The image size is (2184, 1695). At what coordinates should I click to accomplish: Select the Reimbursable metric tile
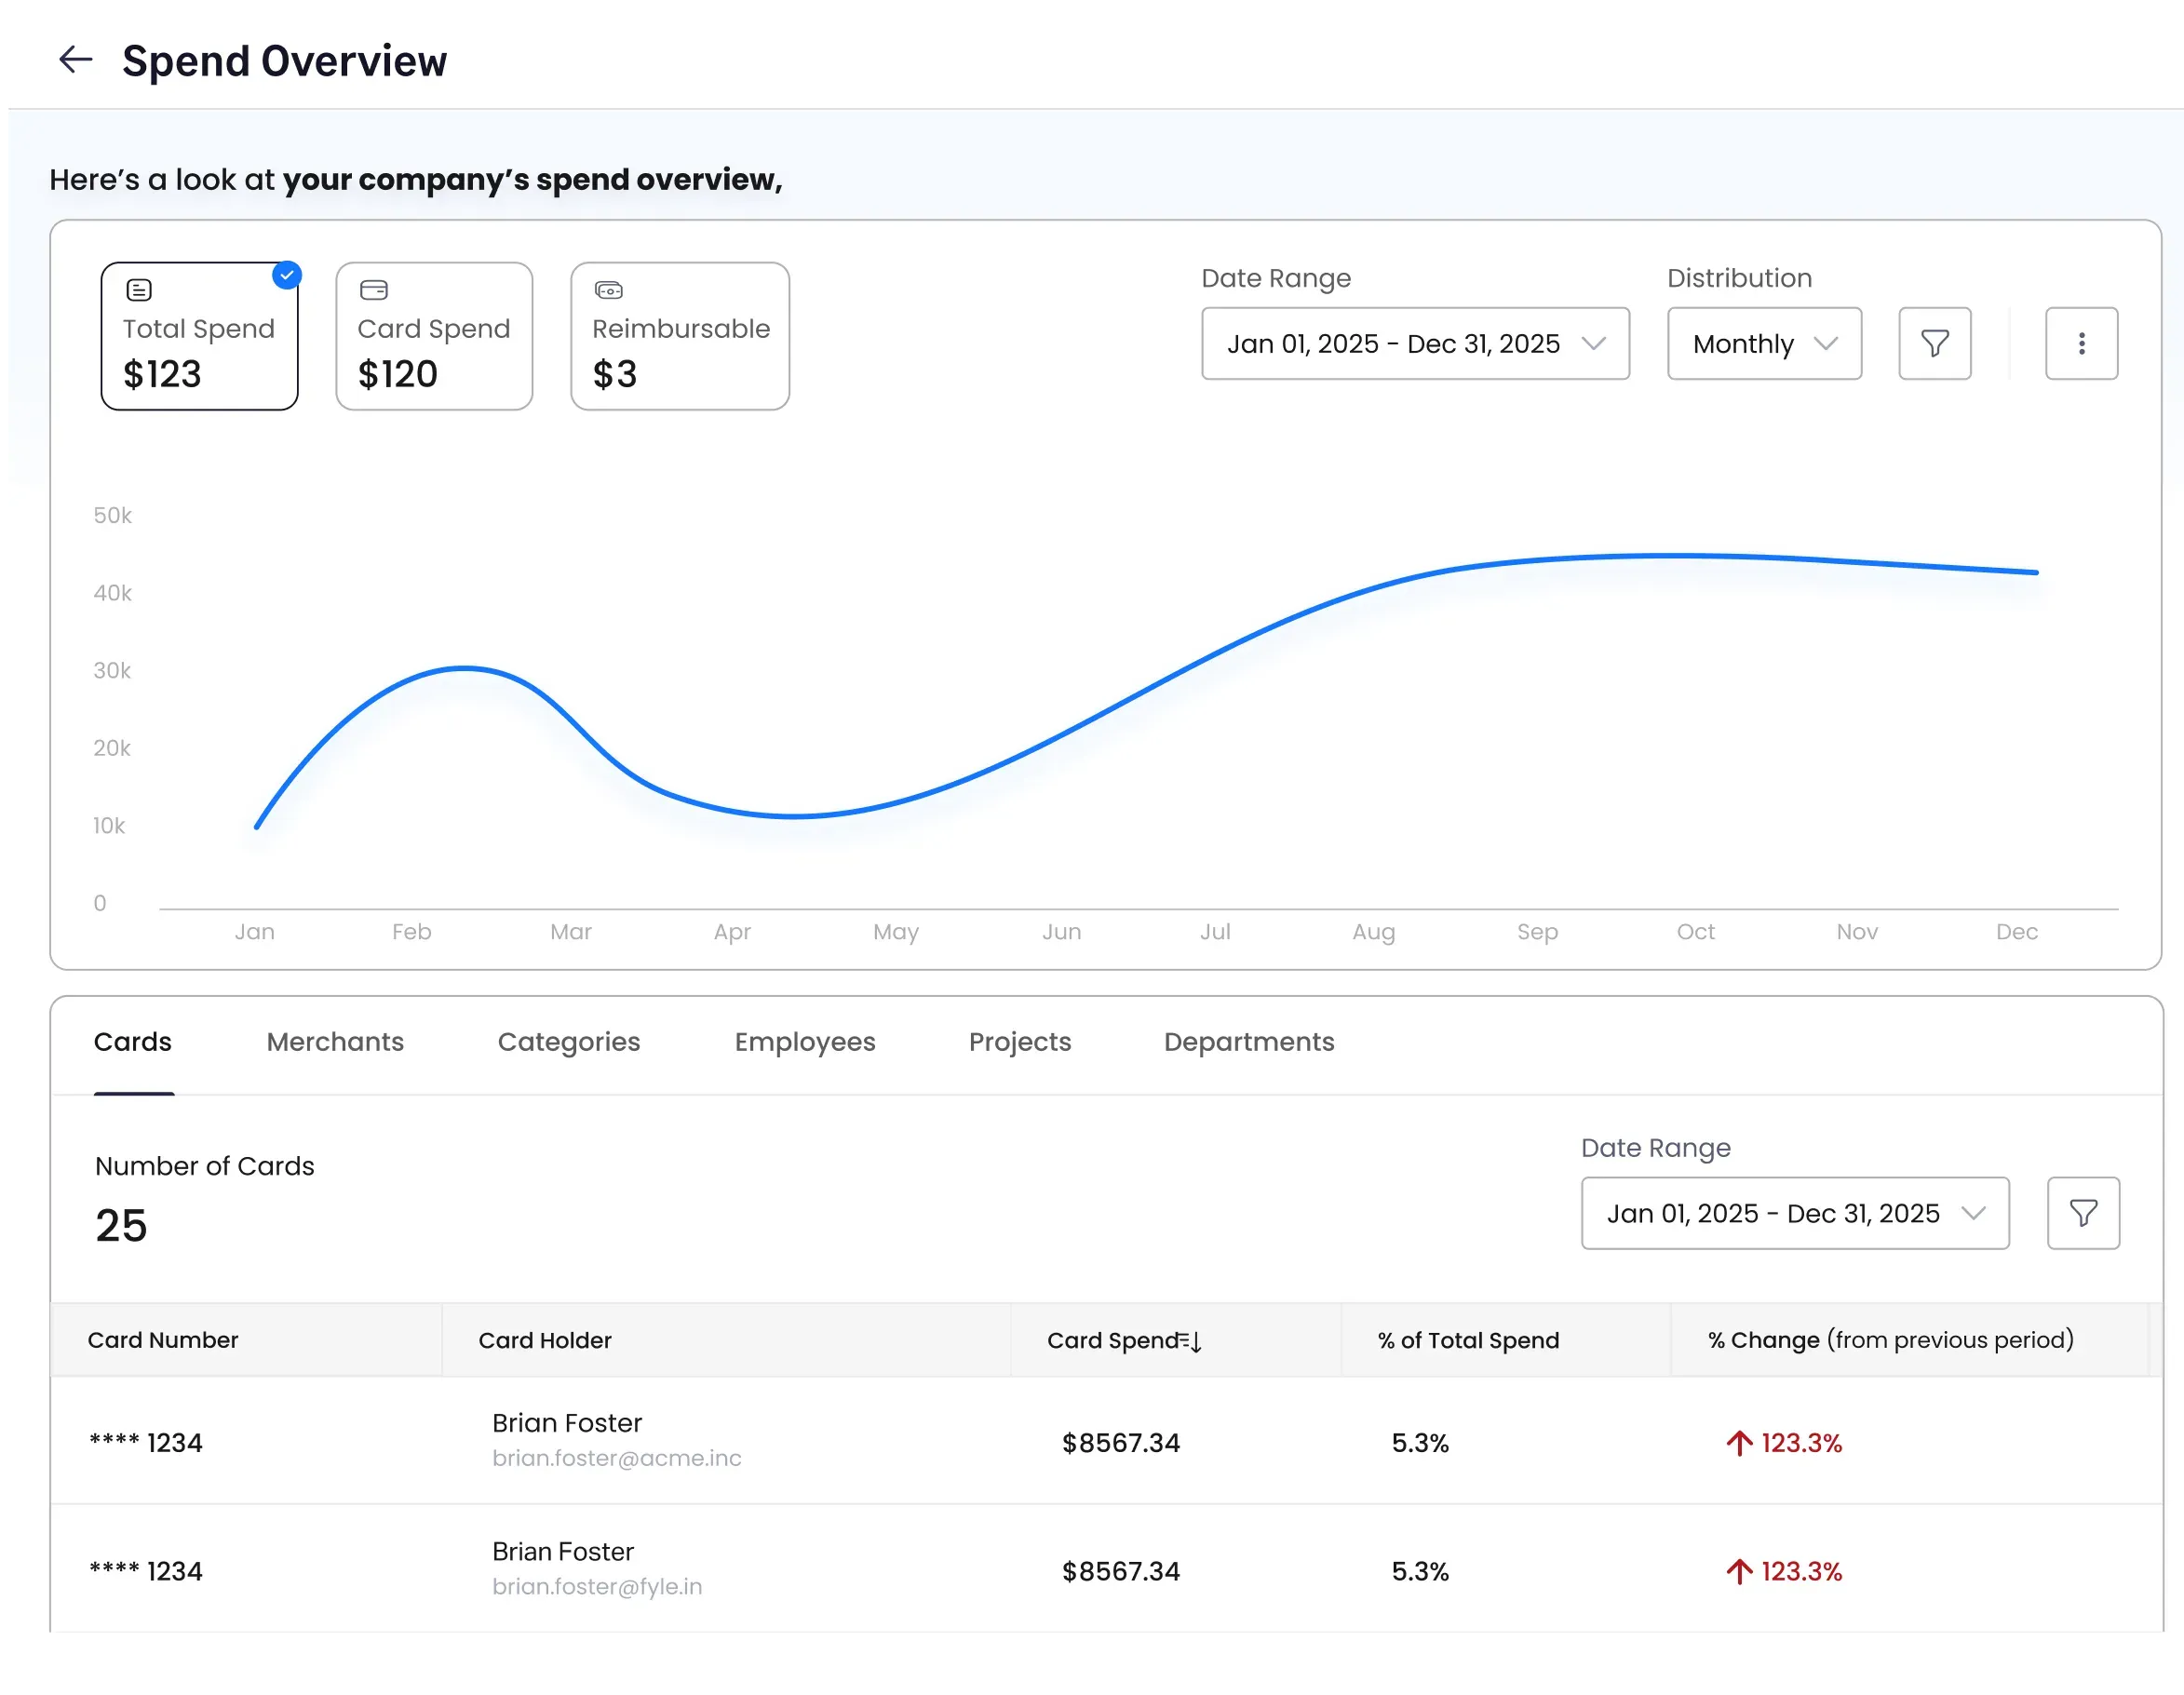(x=680, y=337)
